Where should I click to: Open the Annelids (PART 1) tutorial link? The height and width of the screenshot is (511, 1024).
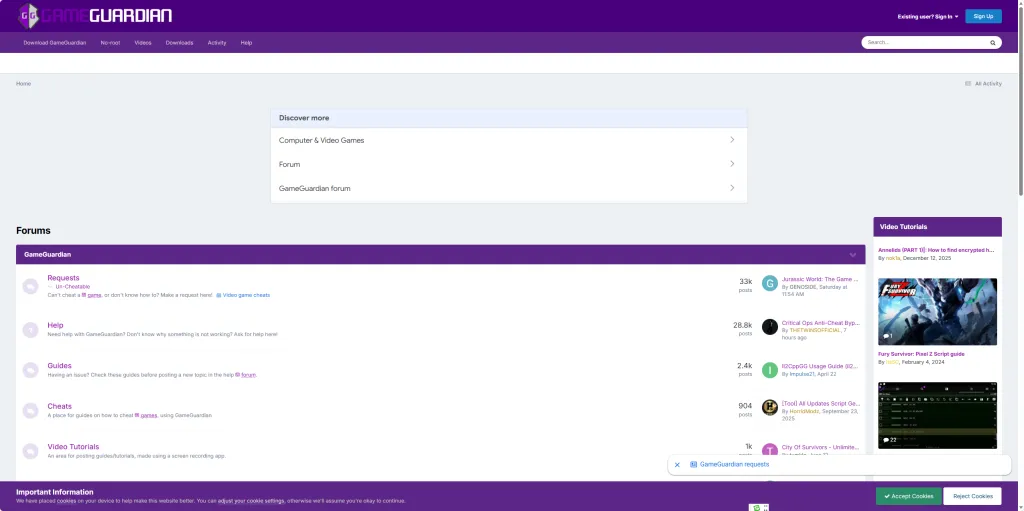(x=936, y=250)
